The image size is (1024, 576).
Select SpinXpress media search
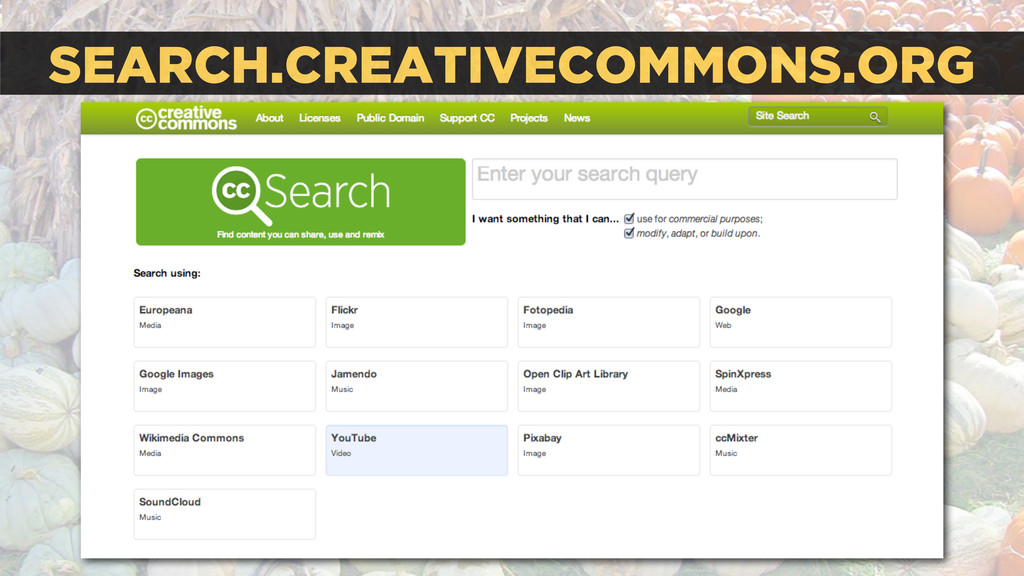point(801,386)
